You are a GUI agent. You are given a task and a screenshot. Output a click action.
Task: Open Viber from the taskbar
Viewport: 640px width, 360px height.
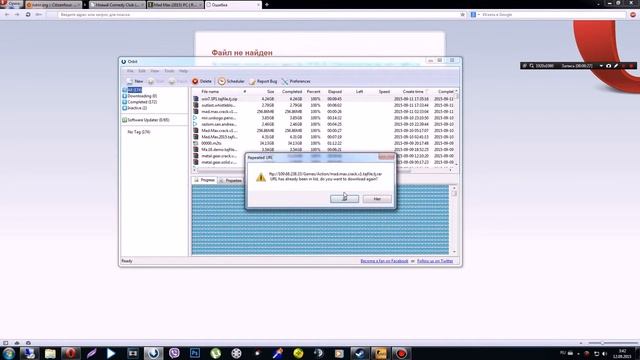[x=174, y=353]
